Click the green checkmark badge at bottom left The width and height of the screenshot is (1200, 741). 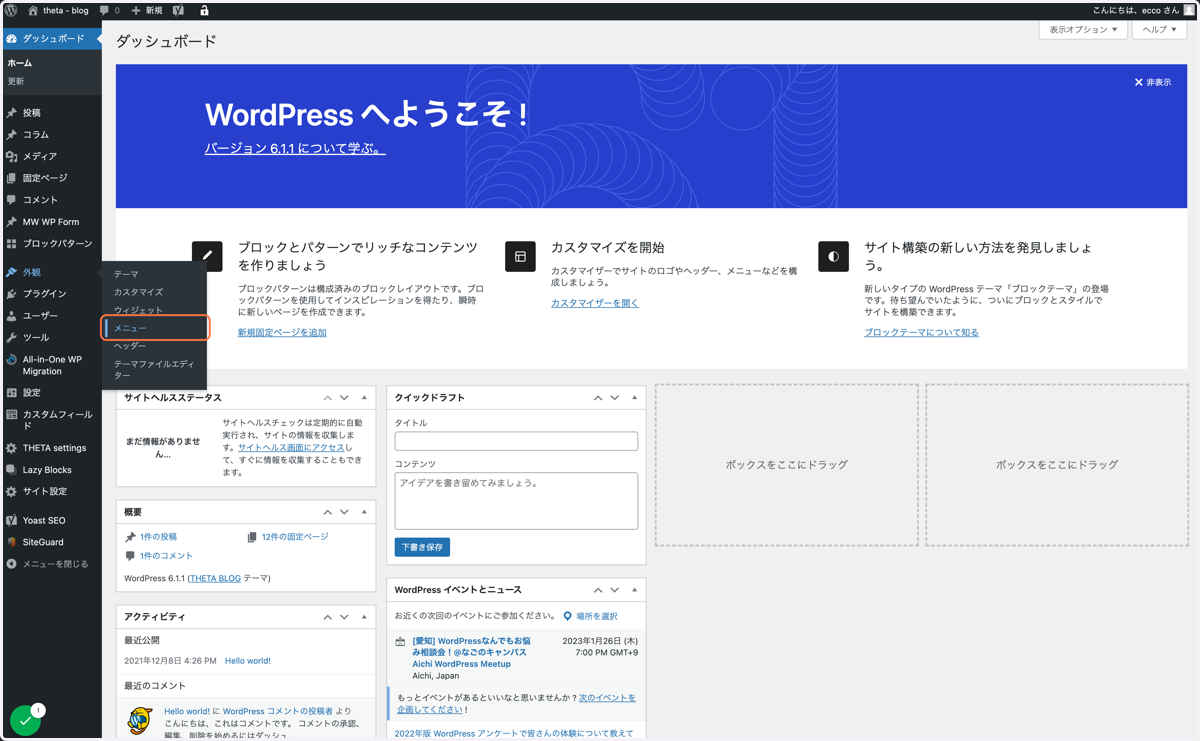[x=24, y=721]
